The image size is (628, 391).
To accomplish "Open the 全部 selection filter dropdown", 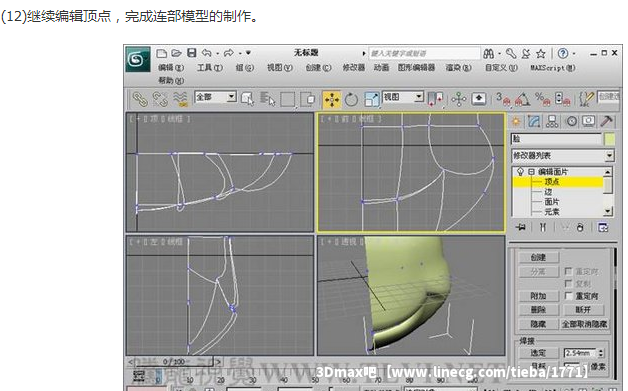I will click(x=215, y=97).
